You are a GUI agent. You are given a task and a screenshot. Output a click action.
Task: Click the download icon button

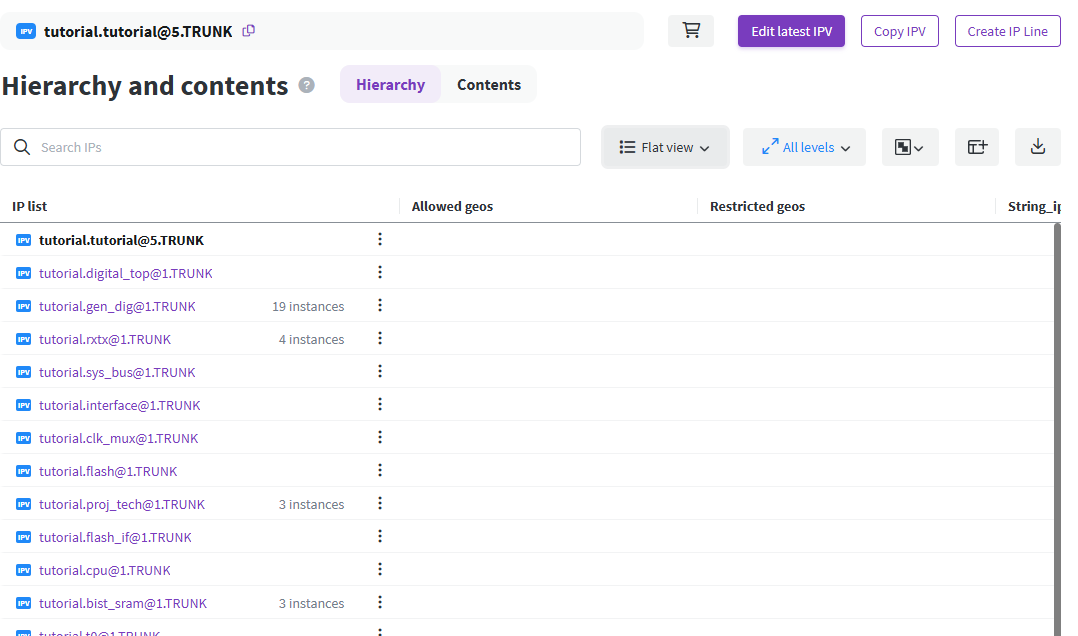1037,147
